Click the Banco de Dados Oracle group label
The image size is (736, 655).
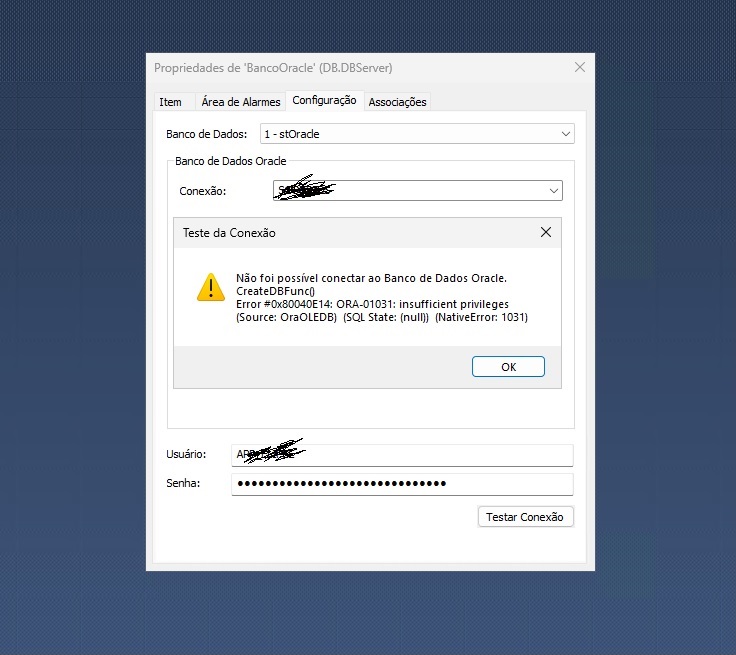(x=231, y=161)
